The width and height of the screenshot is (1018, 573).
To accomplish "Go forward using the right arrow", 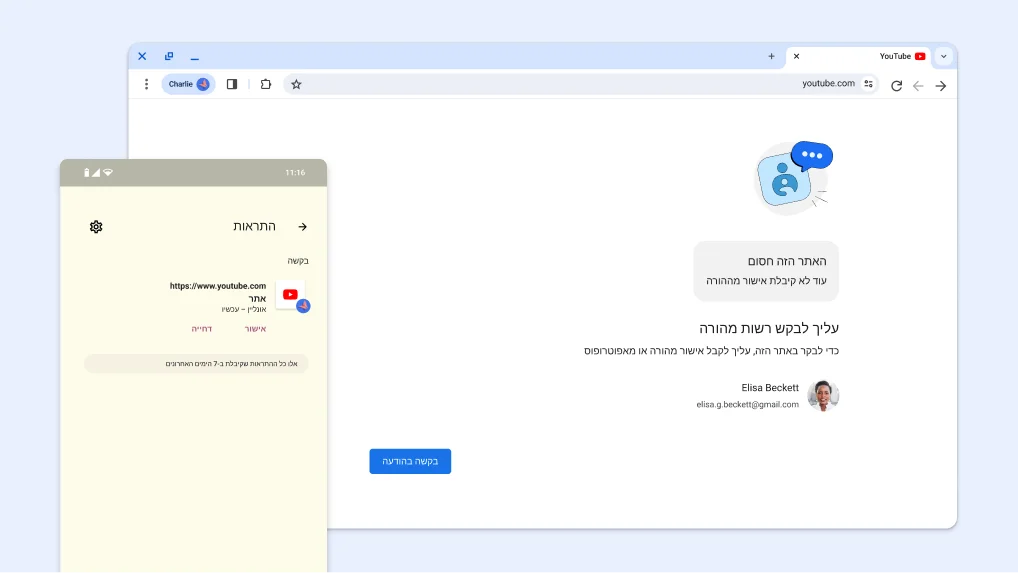I will [x=941, y=86].
